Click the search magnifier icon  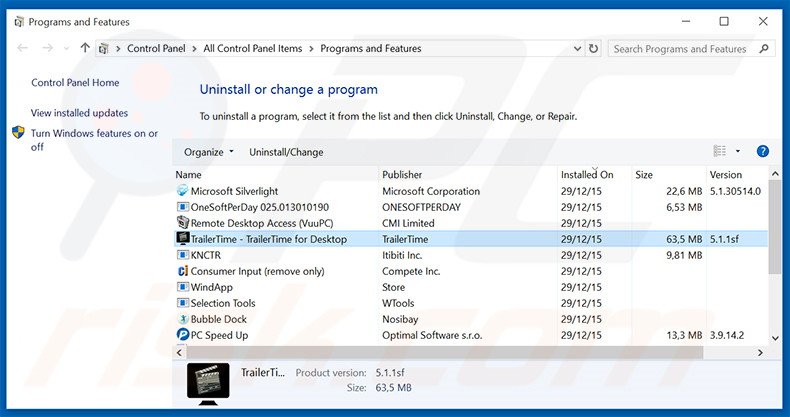tap(764, 49)
